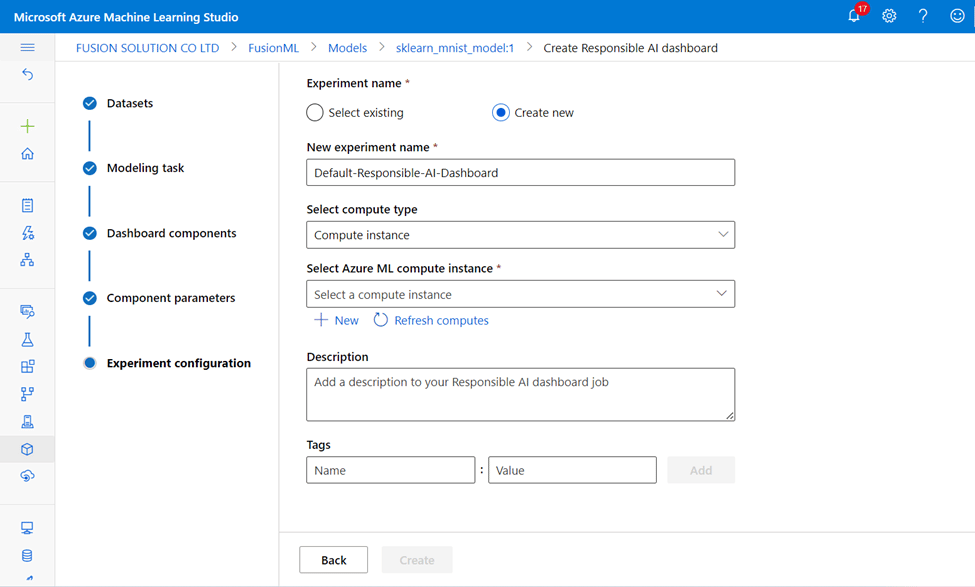Viewport: 975px width, 587px height.
Task: Open the Designer hierarchy icon
Action: 27,260
